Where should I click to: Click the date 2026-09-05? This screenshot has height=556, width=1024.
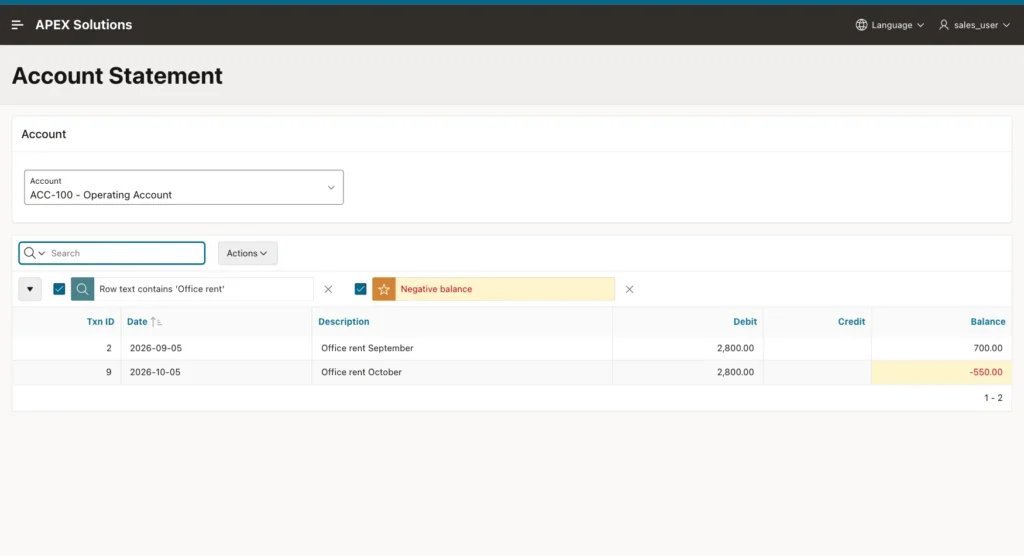[155, 348]
